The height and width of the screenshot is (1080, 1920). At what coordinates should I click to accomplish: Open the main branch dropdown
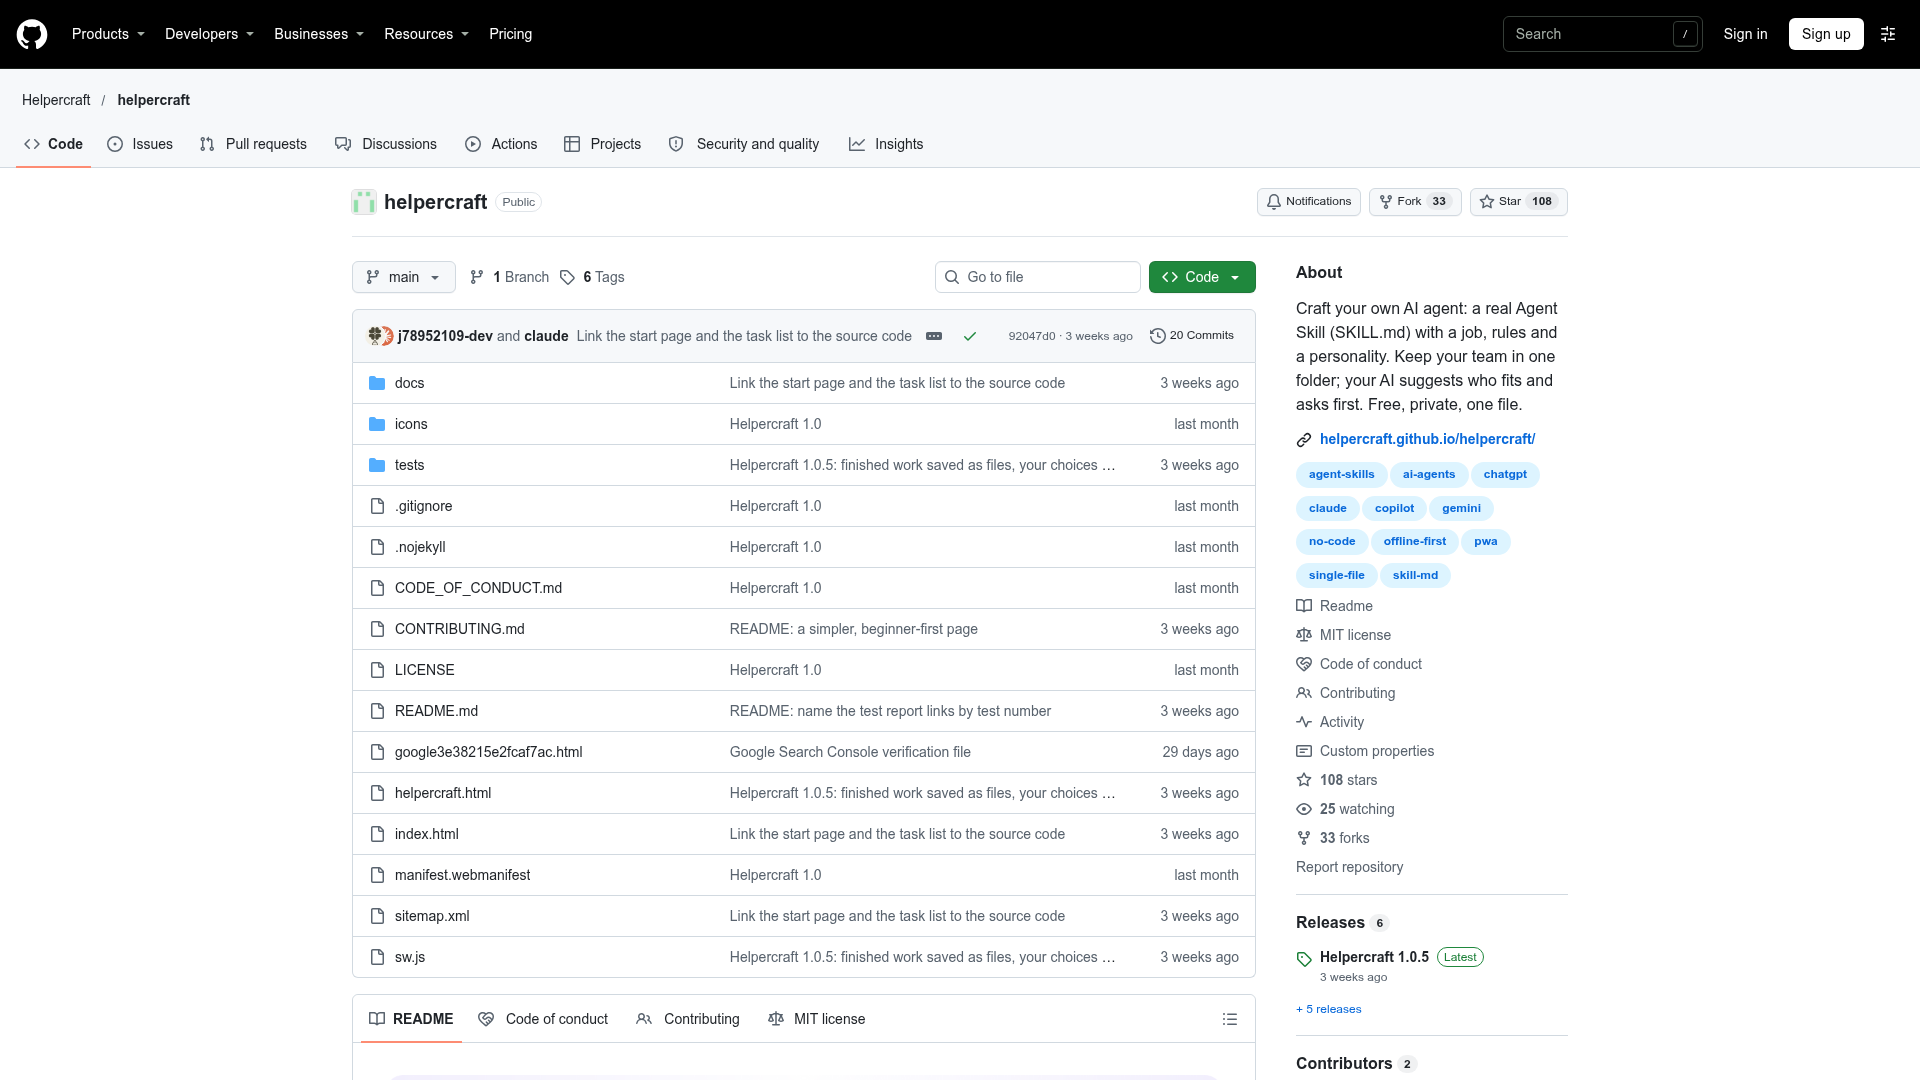(404, 277)
